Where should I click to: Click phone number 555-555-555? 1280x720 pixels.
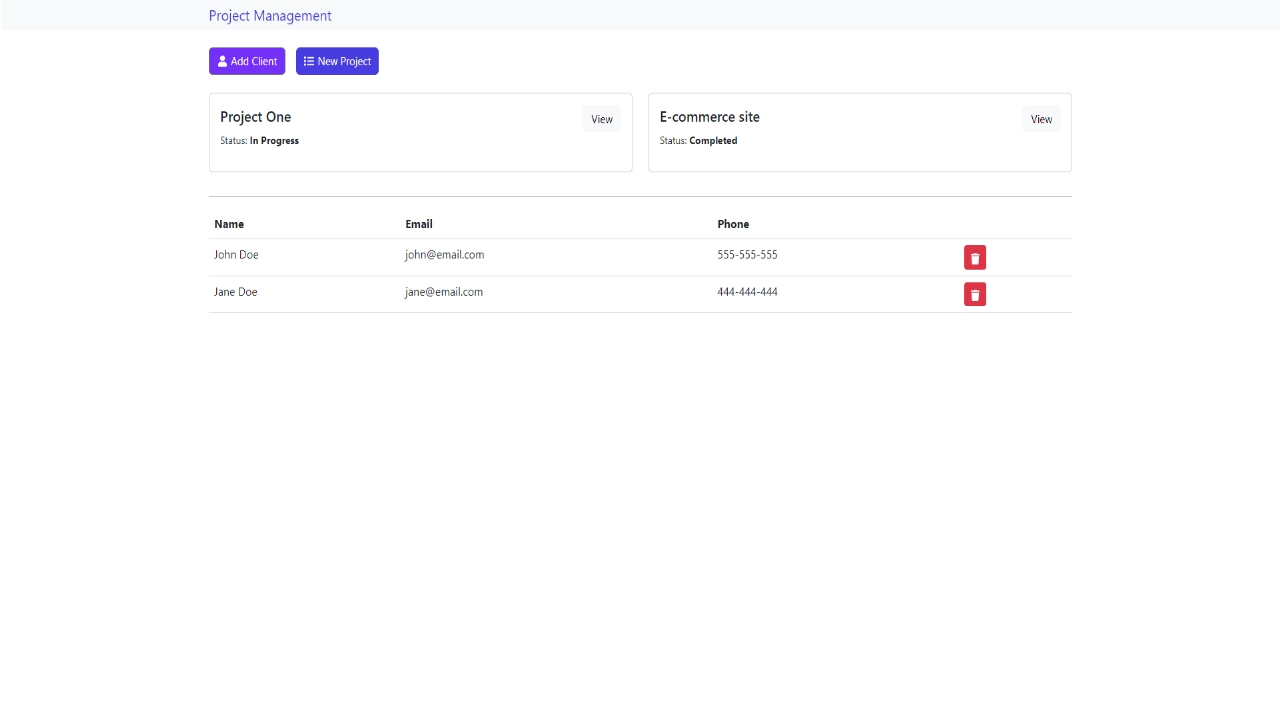click(747, 255)
